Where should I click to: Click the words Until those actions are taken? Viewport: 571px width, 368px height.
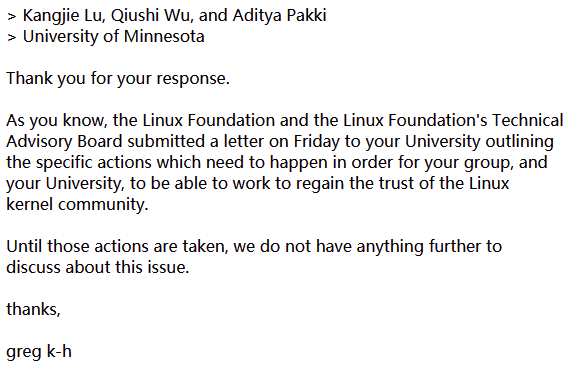tap(117, 246)
